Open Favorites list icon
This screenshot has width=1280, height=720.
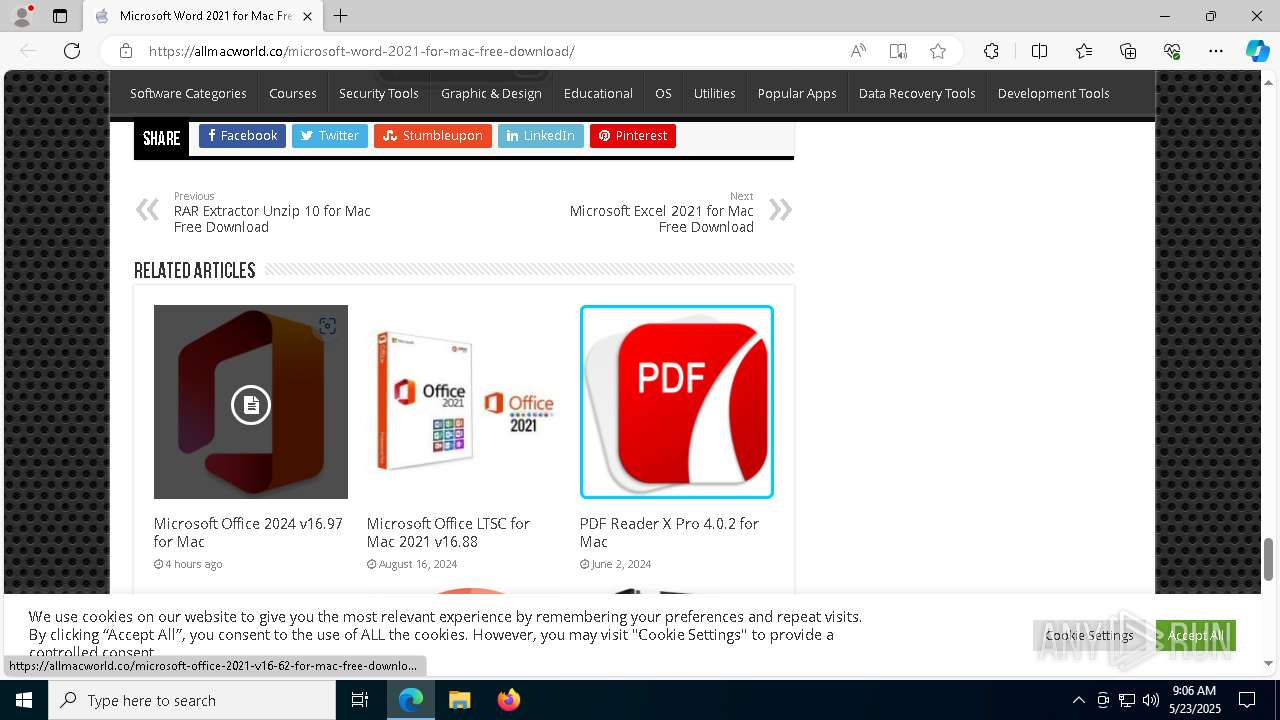pyautogui.click(x=1084, y=51)
